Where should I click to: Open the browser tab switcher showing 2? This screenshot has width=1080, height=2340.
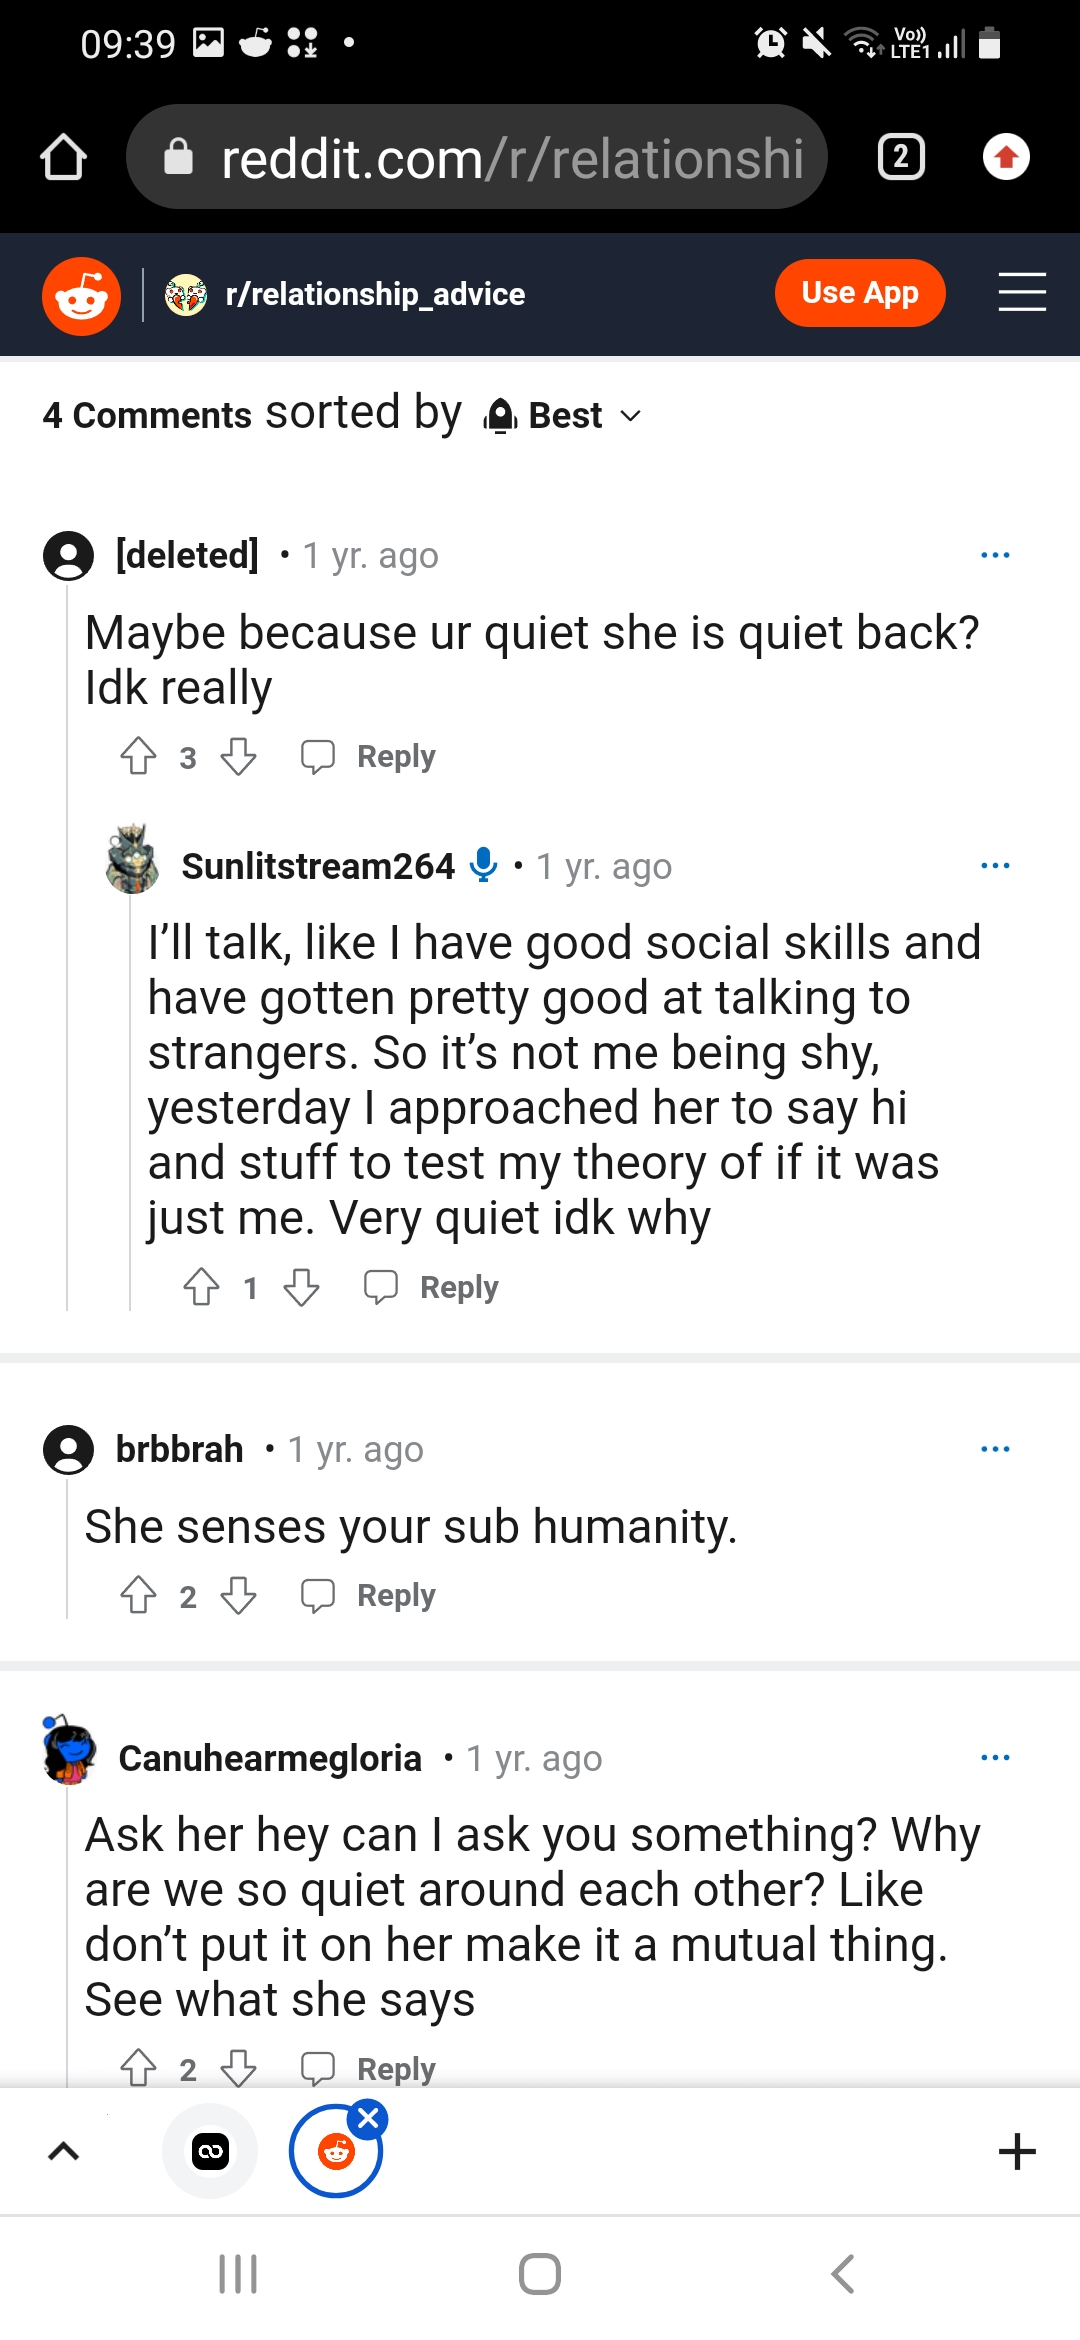[x=900, y=157]
